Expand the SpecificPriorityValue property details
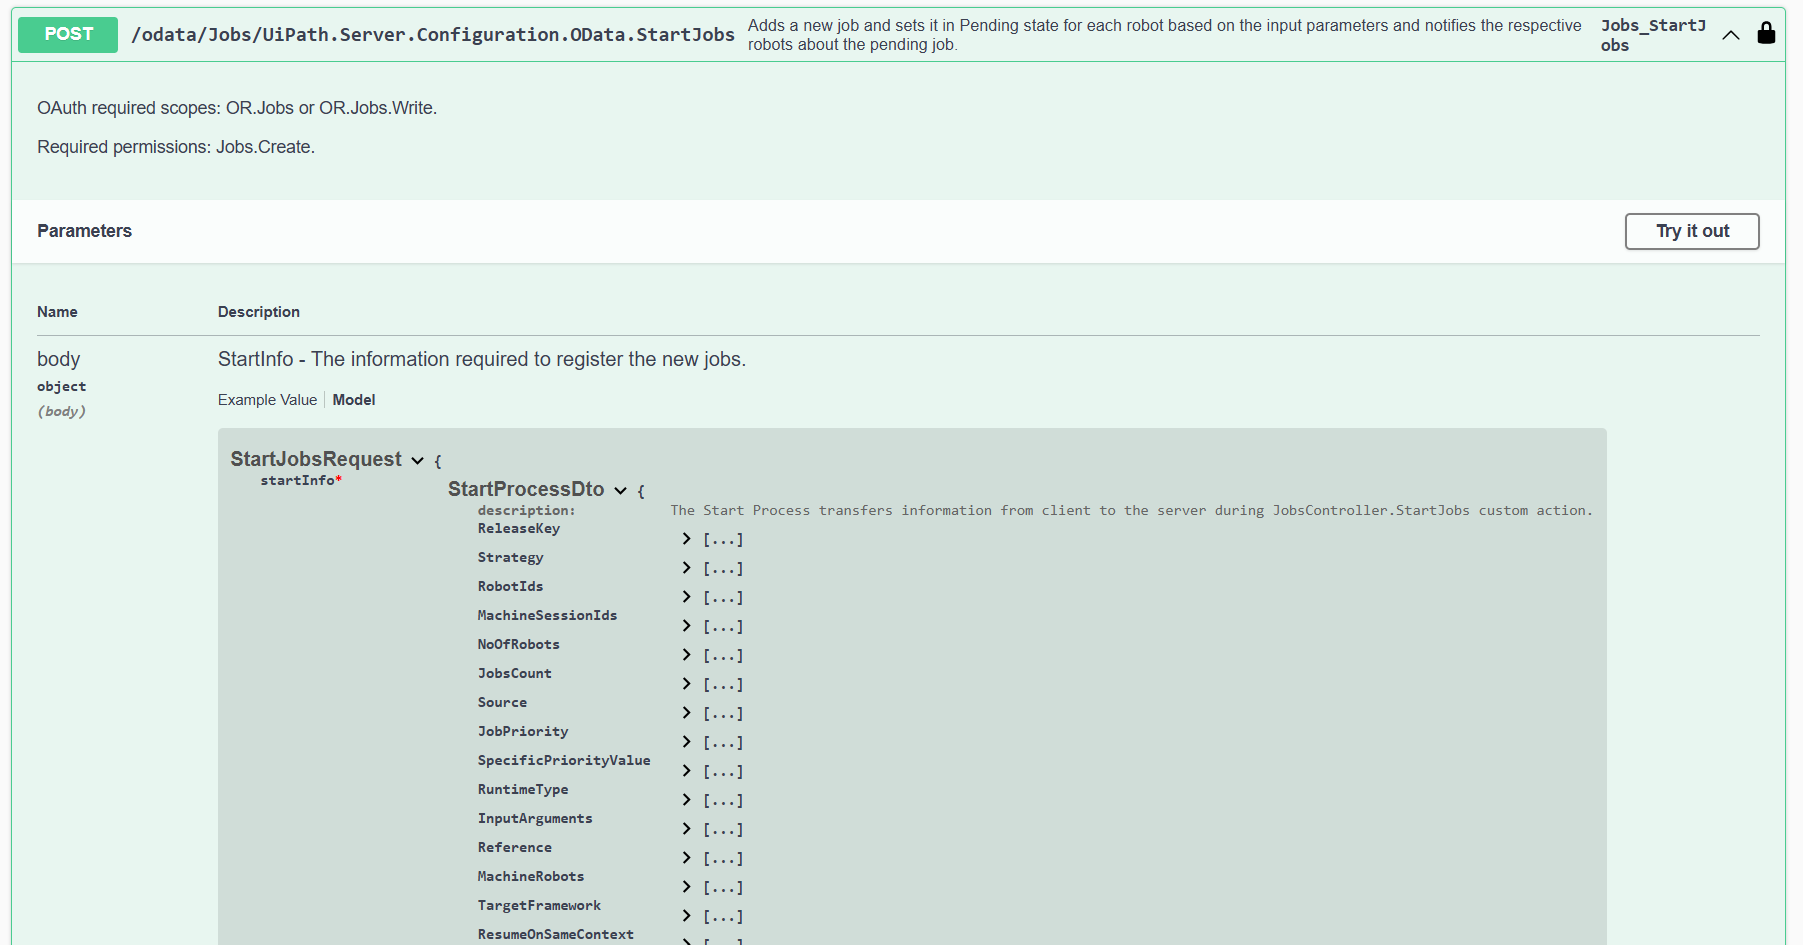The image size is (1803, 945). point(686,771)
